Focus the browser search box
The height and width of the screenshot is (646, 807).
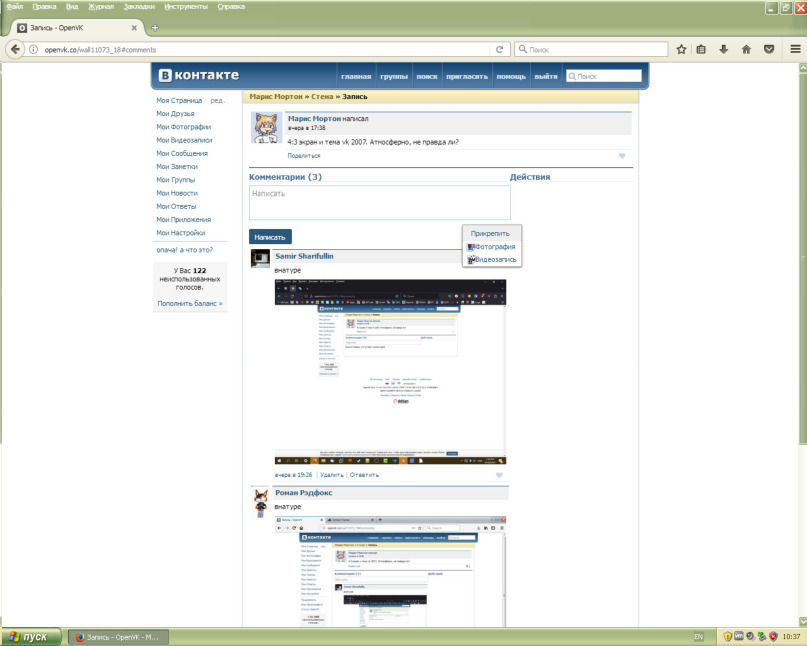[x=591, y=49]
